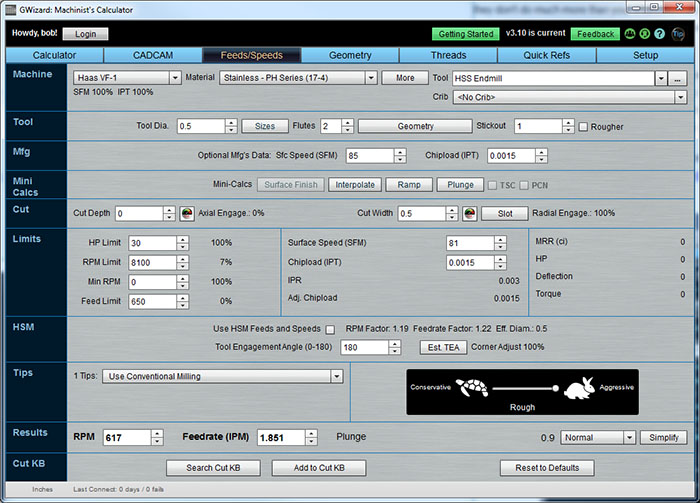700x503 pixels.
Task: Open the Ramp mini-calc
Action: [x=409, y=185]
